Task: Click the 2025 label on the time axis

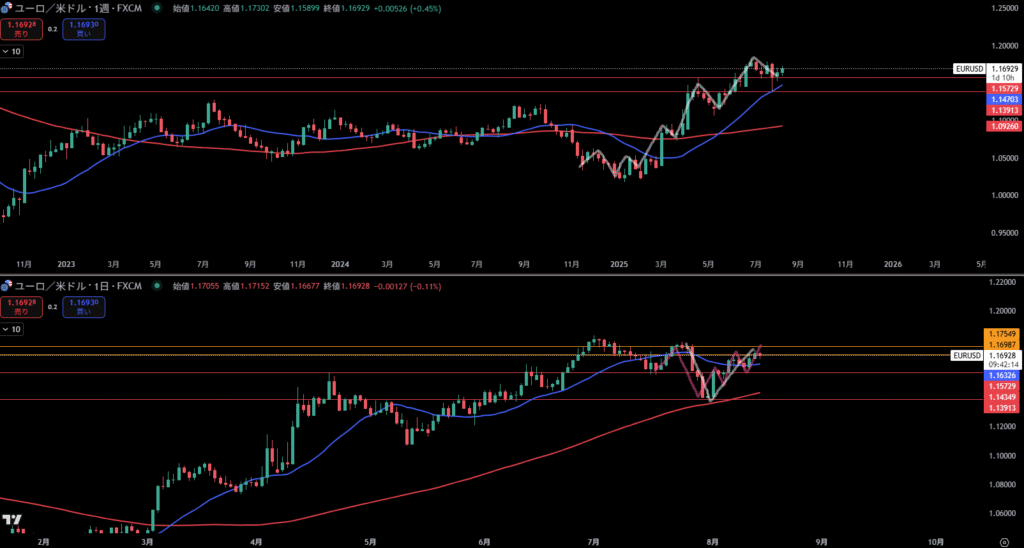Action: pyautogui.click(x=618, y=265)
